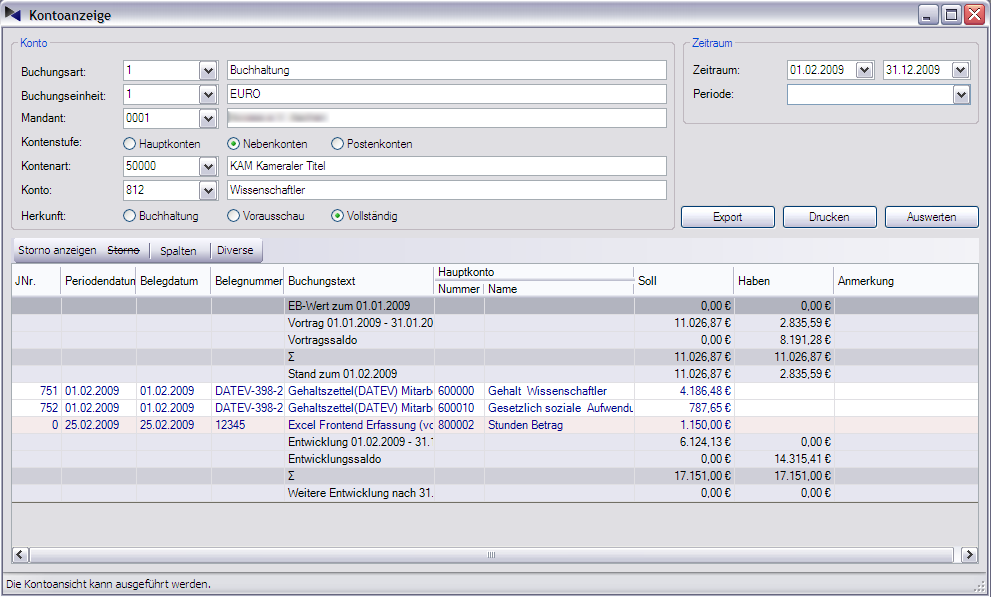Open the Buchungsart dropdown
Image resolution: width=991 pixels, height=597 pixels.
pyautogui.click(x=208, y=71)
